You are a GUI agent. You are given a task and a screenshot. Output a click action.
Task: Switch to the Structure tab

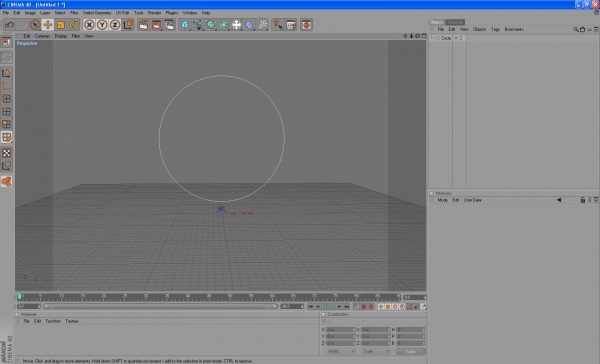[455, 22]
